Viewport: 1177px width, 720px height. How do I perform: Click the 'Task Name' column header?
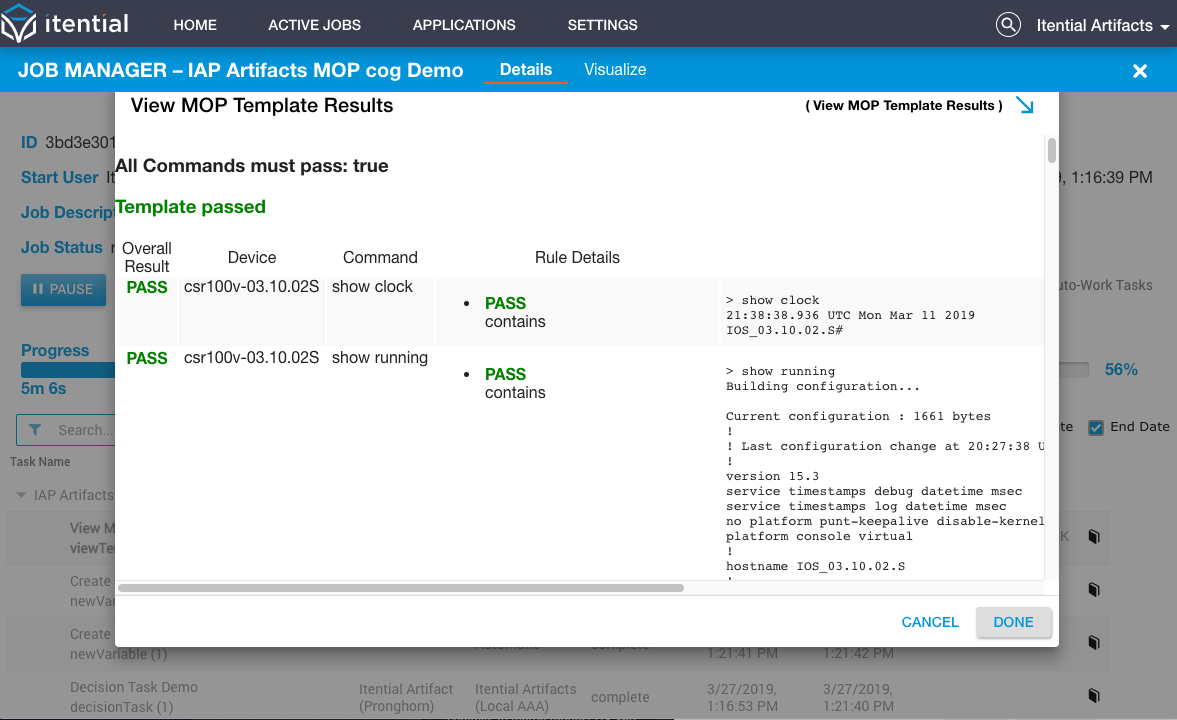click(x=40, y=462)
